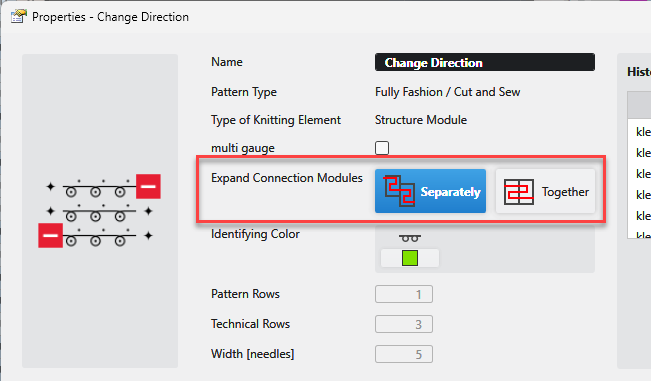Click the top-left knitting loop symbol
The height and width of the screenshot is (381, 651).
point(71,192)
